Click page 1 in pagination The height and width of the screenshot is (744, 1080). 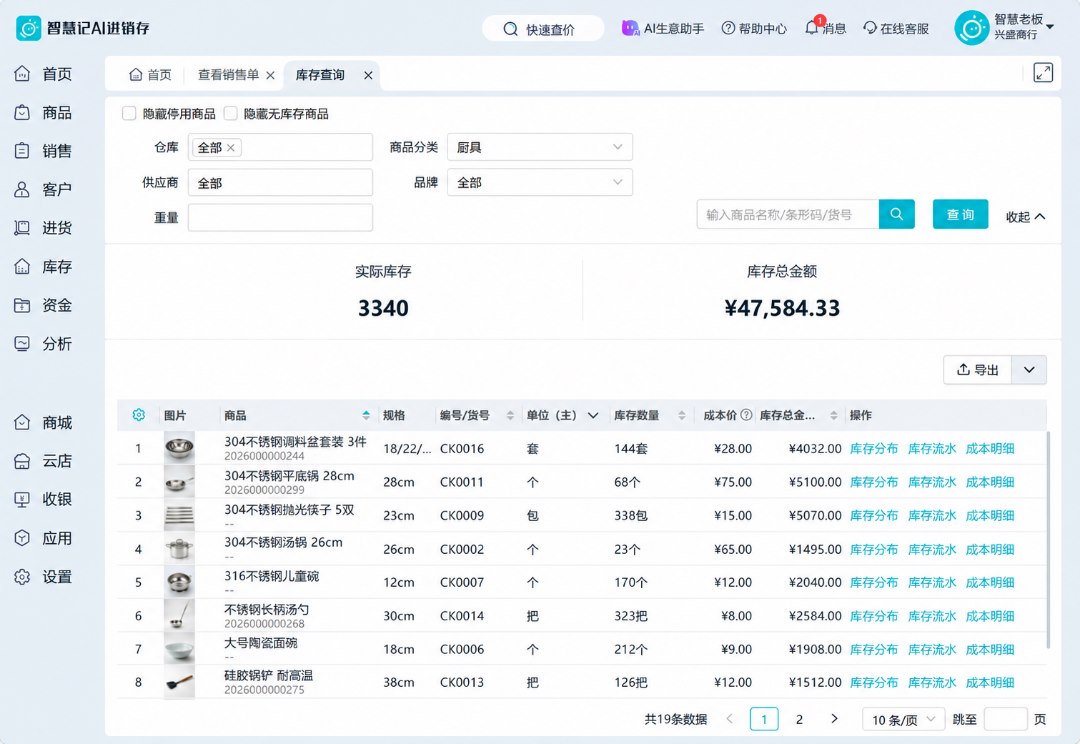pos(764,719)
